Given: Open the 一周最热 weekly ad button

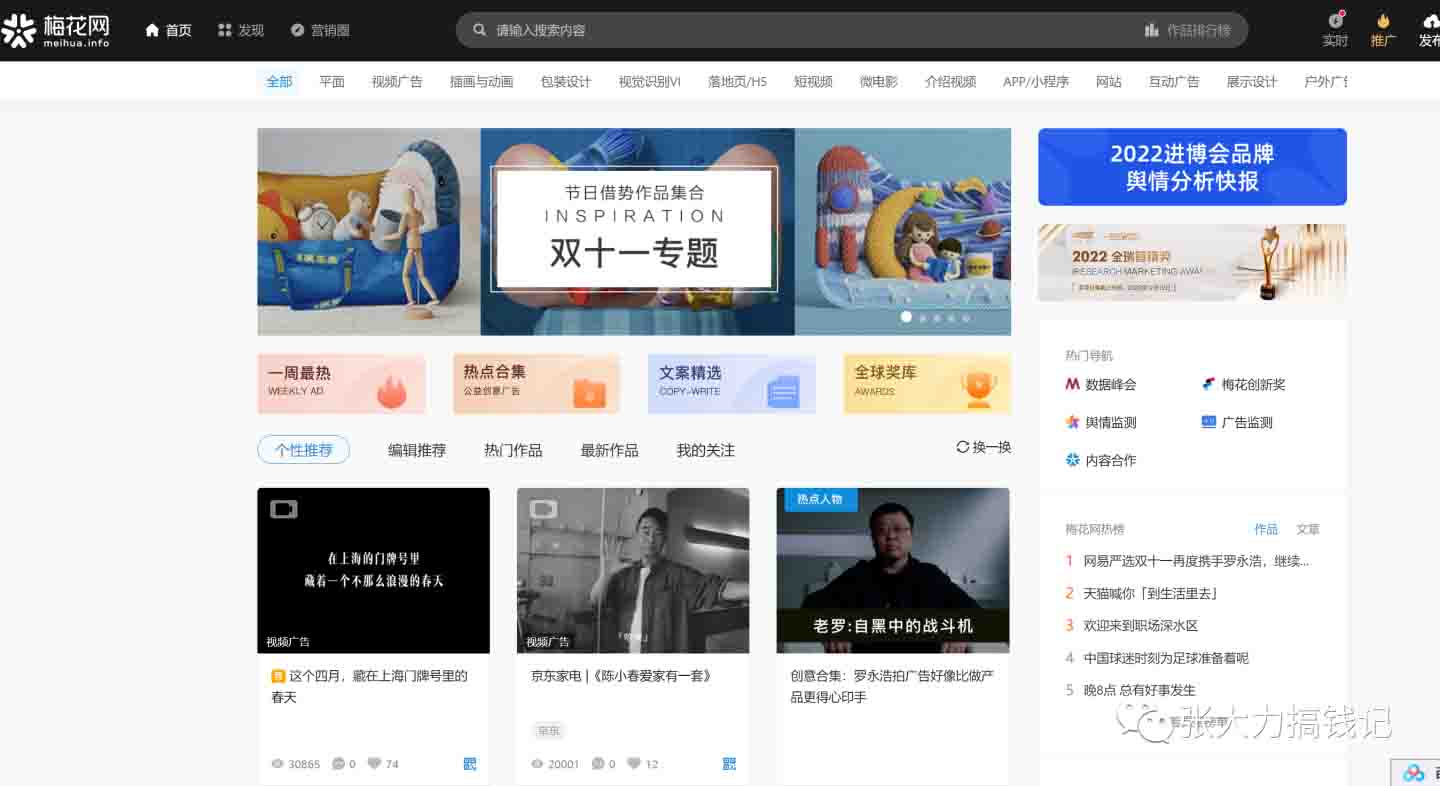Looking at the screenshot, I should pos(341,383).
